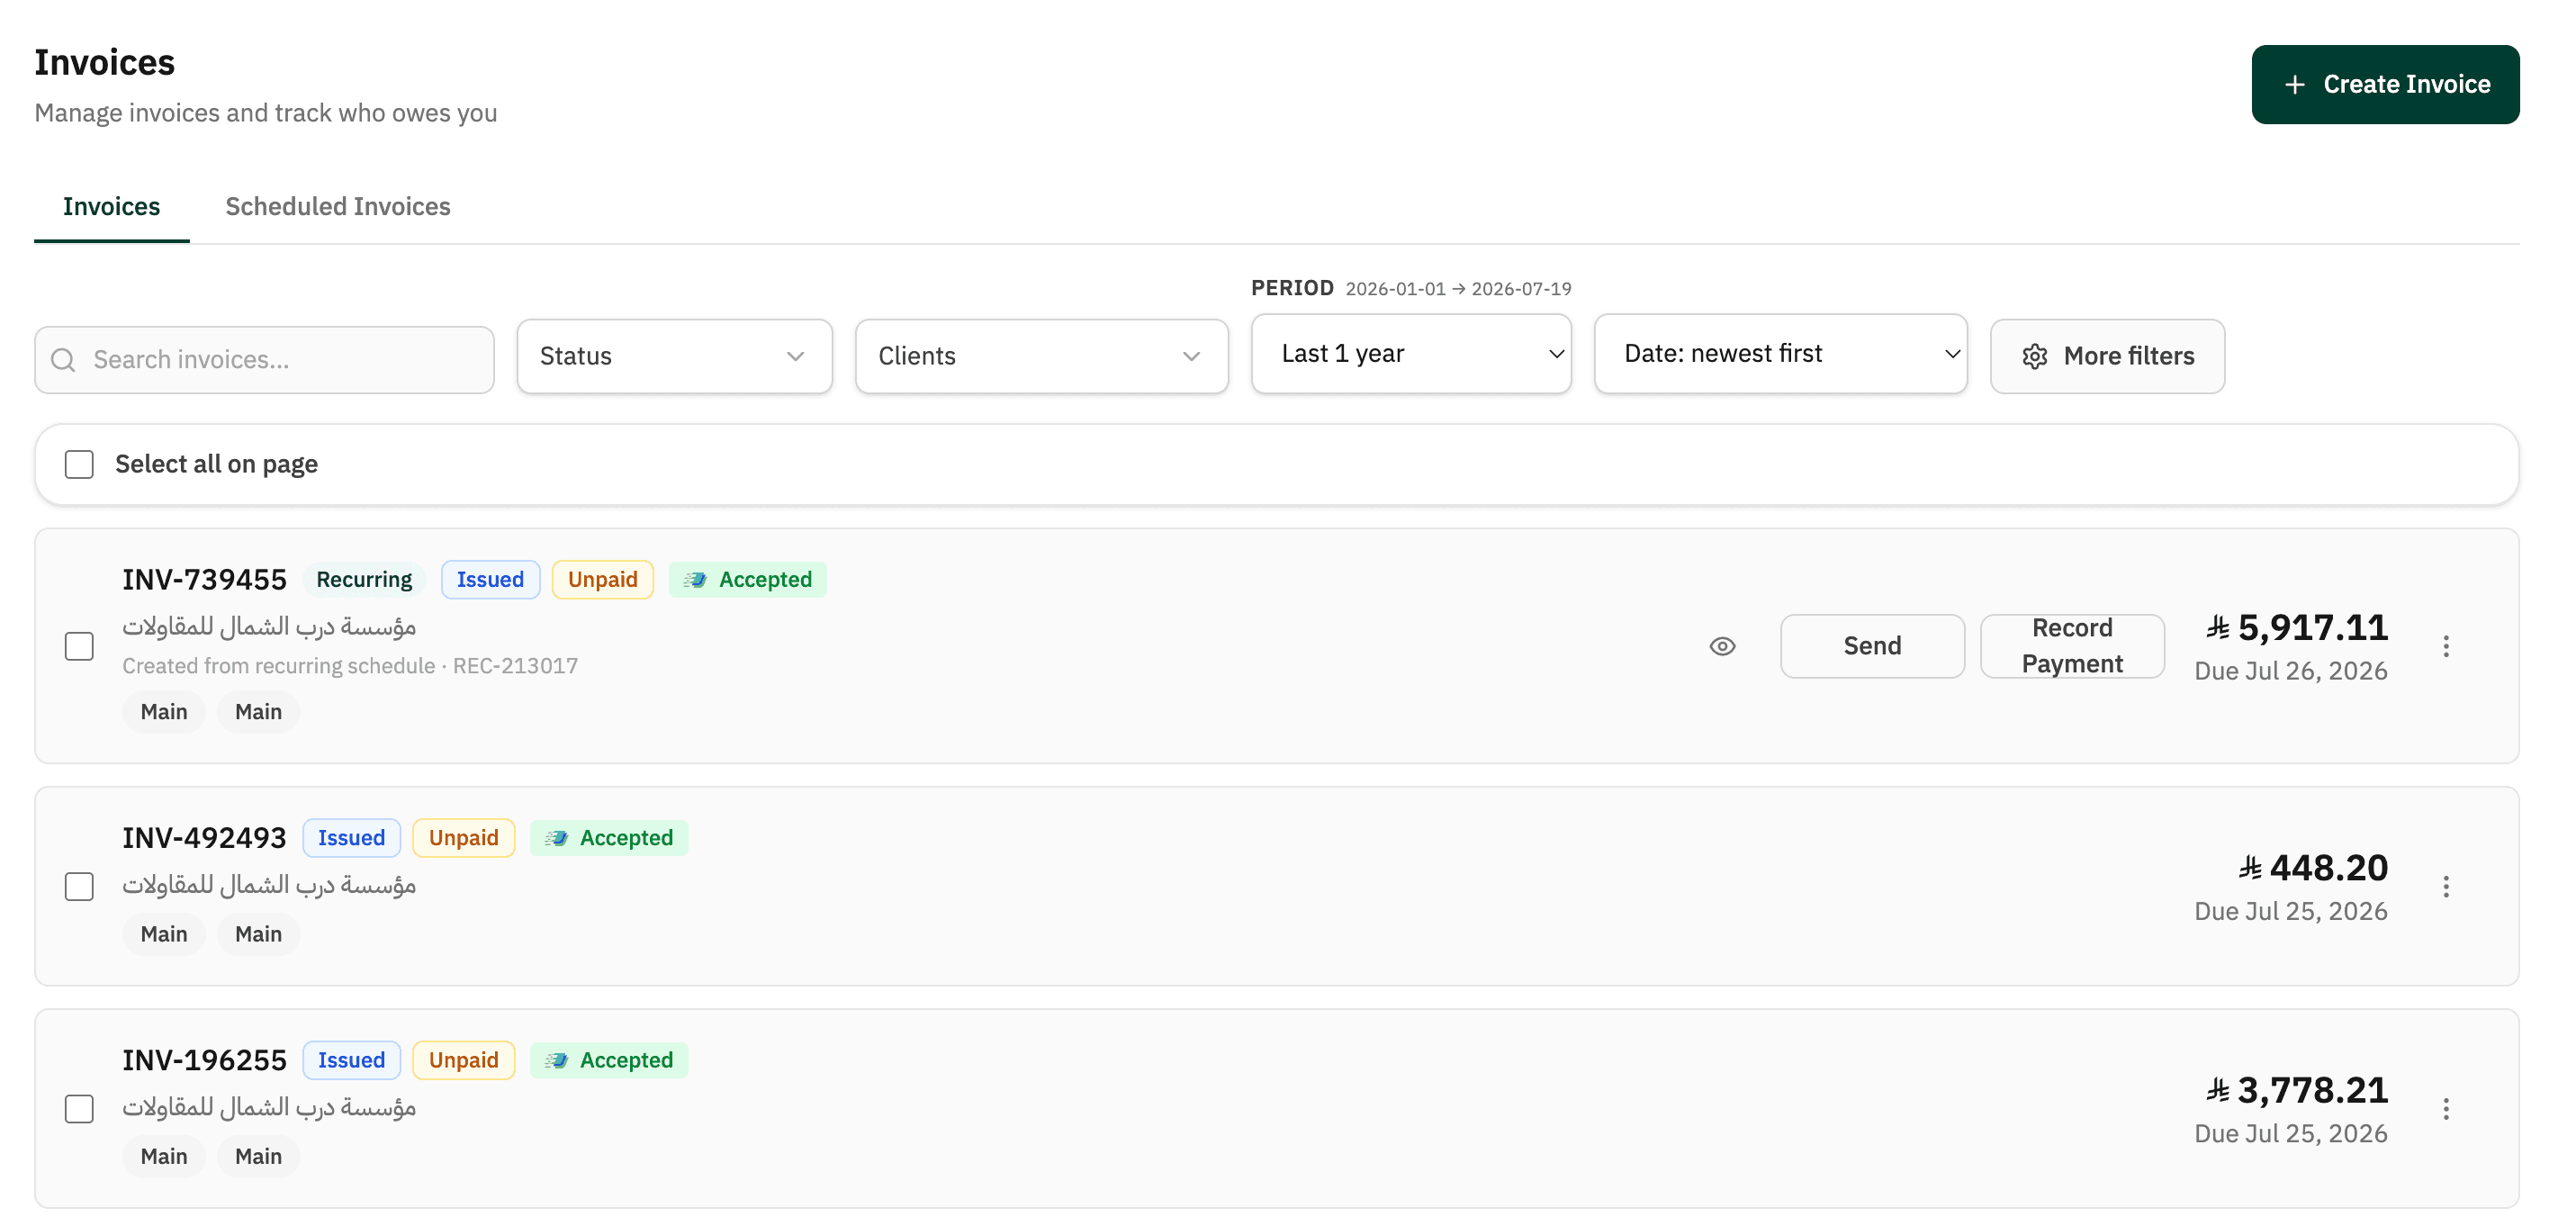The image size is (2576, 1226).
Task: Open the Date: newest first sort dropdown
Action: point(1780,354)
